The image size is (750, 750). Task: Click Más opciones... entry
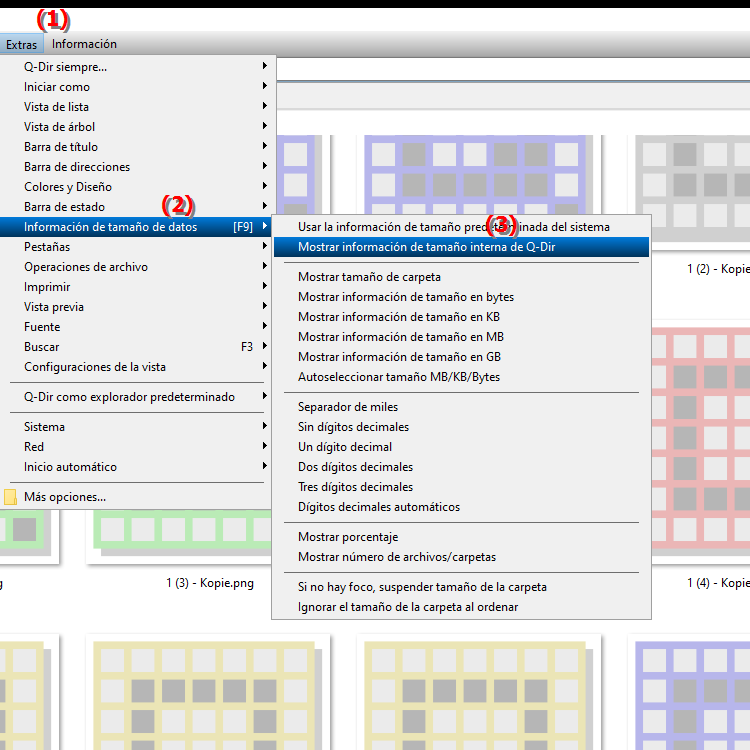point(137,497)
